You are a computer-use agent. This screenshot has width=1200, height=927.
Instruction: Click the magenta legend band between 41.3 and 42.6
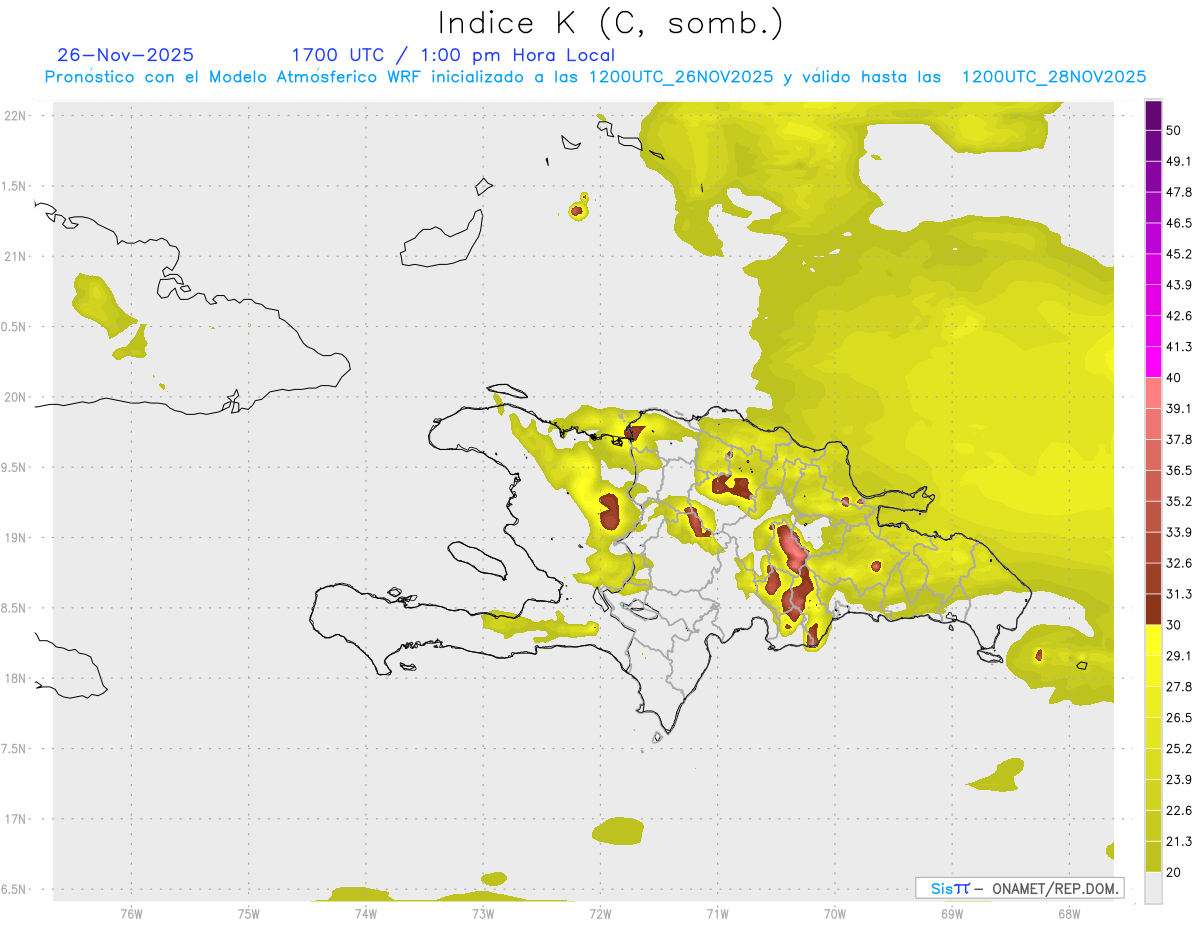pyautogui.click(x=1153, y=331)
